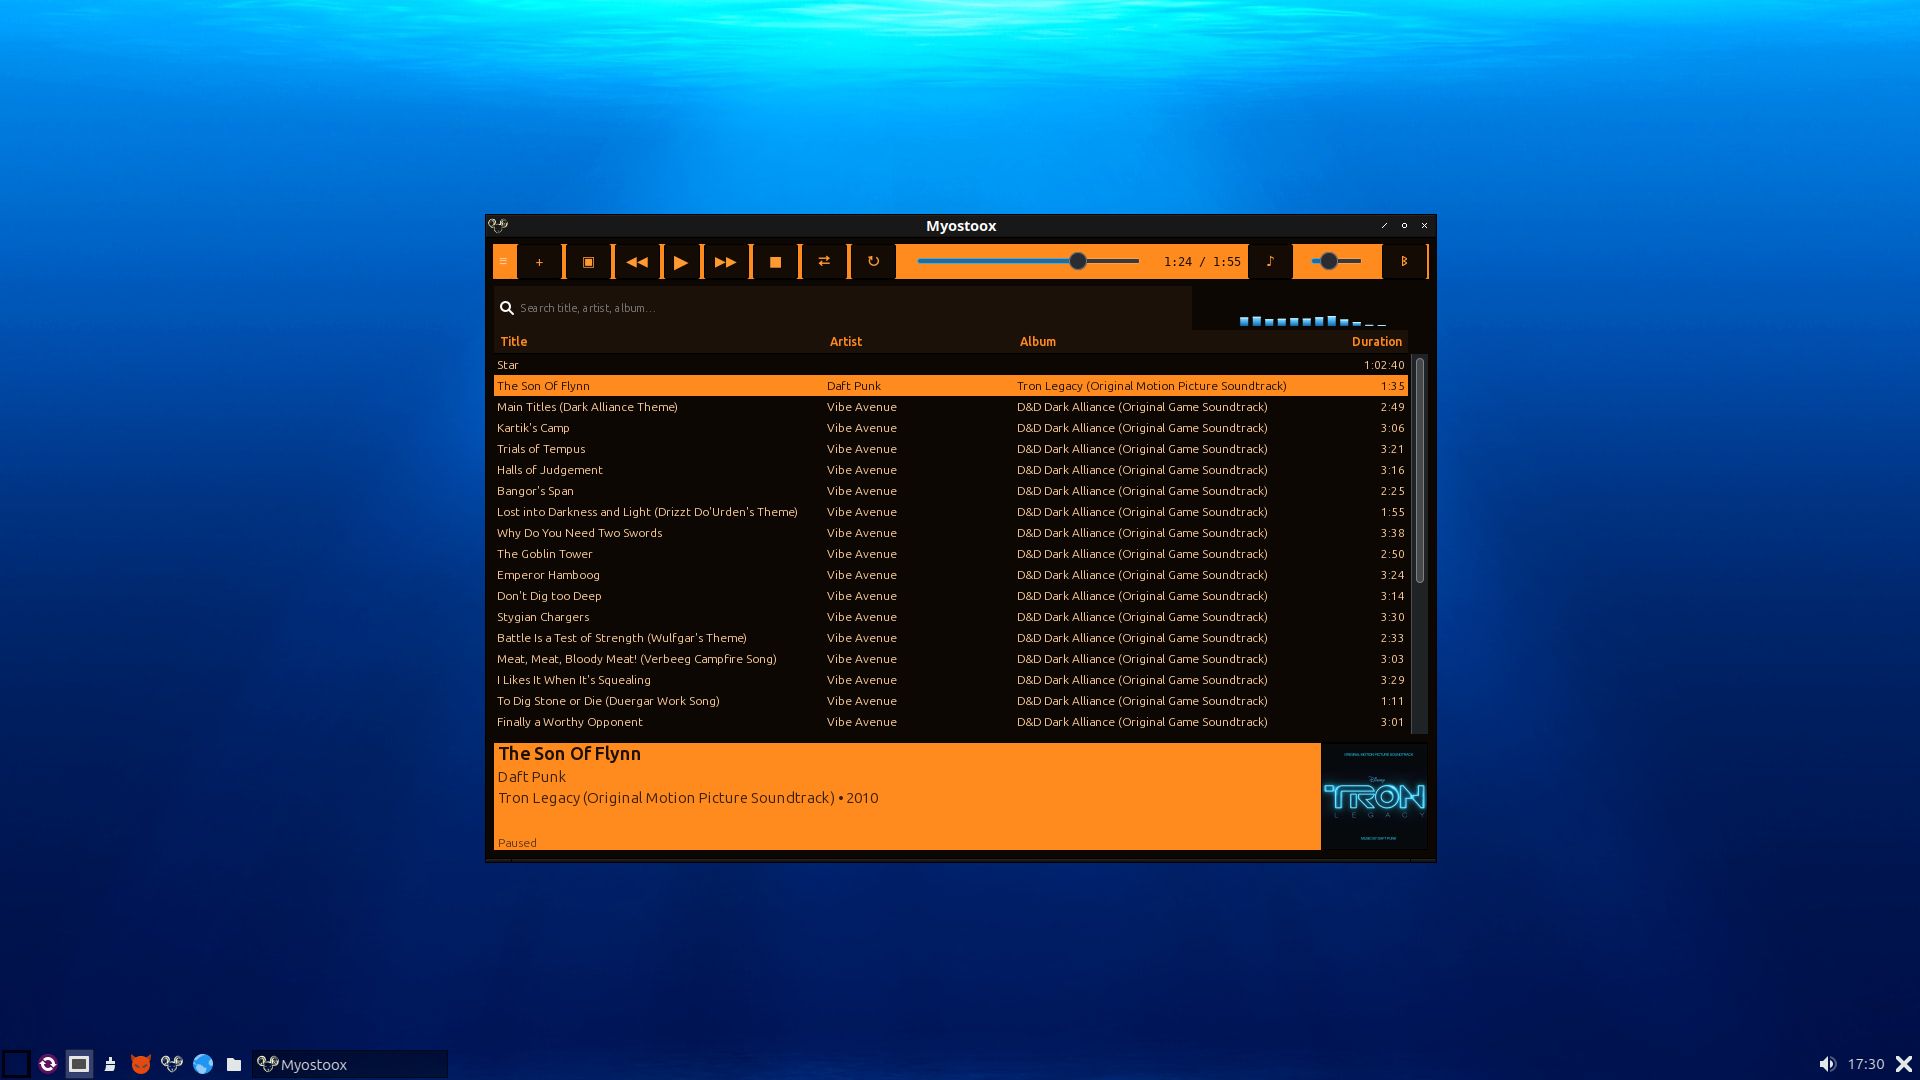Screen dimensions: 1920x1080
Task: Click the Tron Legacy album cover thumbnail
Action: (1374, 797)
